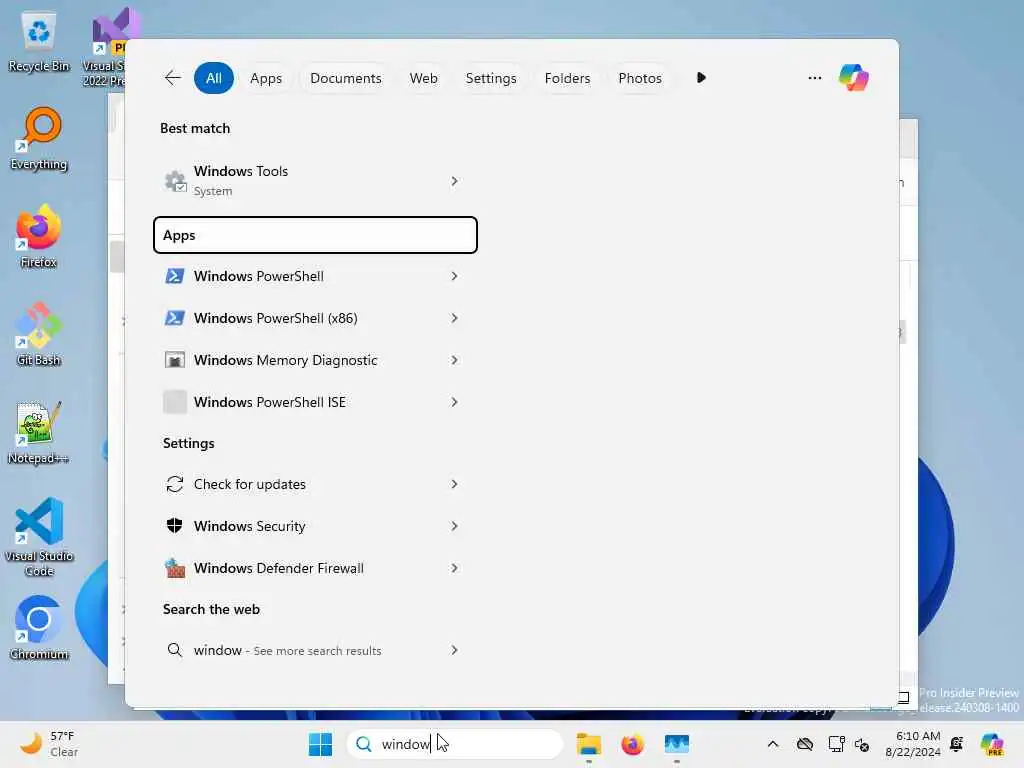
Task: Select the Notepad++ desktop shortcut
Action: tap(38, 432)
